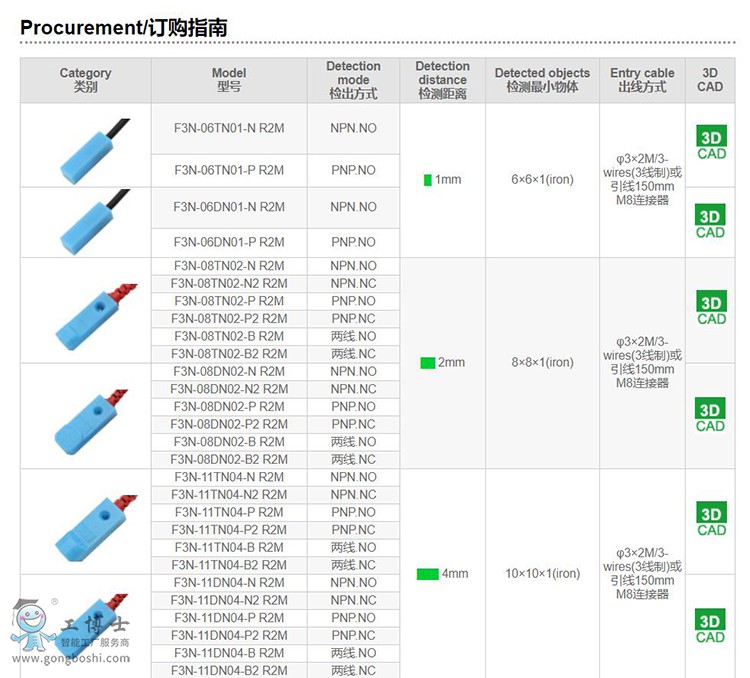The width and height of the screenshot is (750, 678).
Task: Click the green 4mm detection distance bar
Action: pyautogui.click(x=427, y=574)
